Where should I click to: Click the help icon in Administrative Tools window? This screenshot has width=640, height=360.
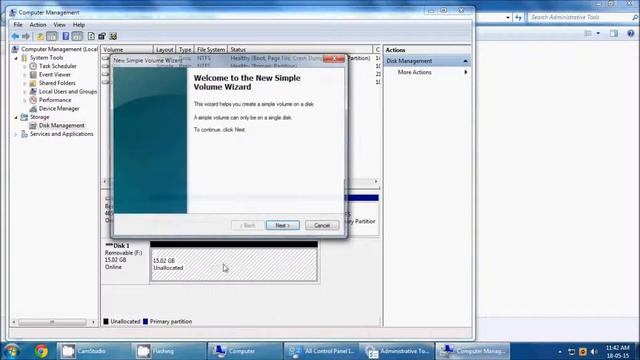point(631,33)
